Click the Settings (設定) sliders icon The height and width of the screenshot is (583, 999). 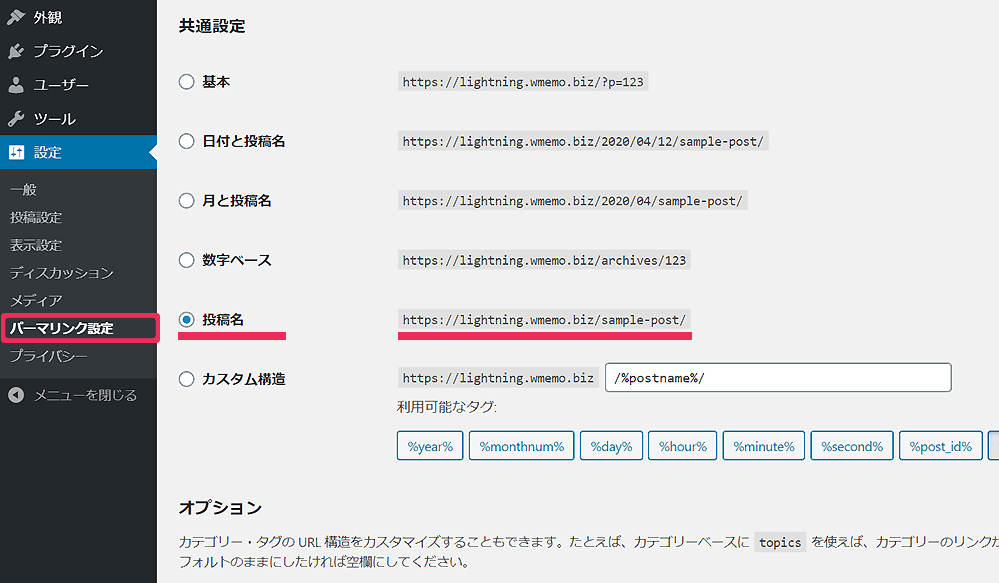16,153
